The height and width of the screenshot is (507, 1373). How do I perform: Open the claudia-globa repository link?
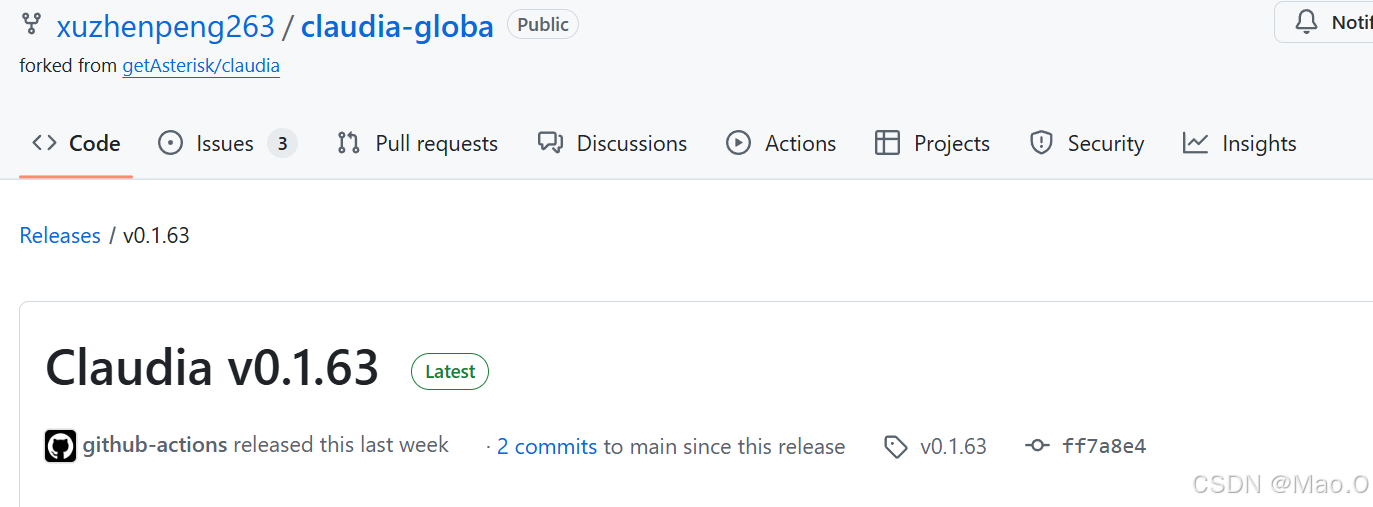coord(397,27)
